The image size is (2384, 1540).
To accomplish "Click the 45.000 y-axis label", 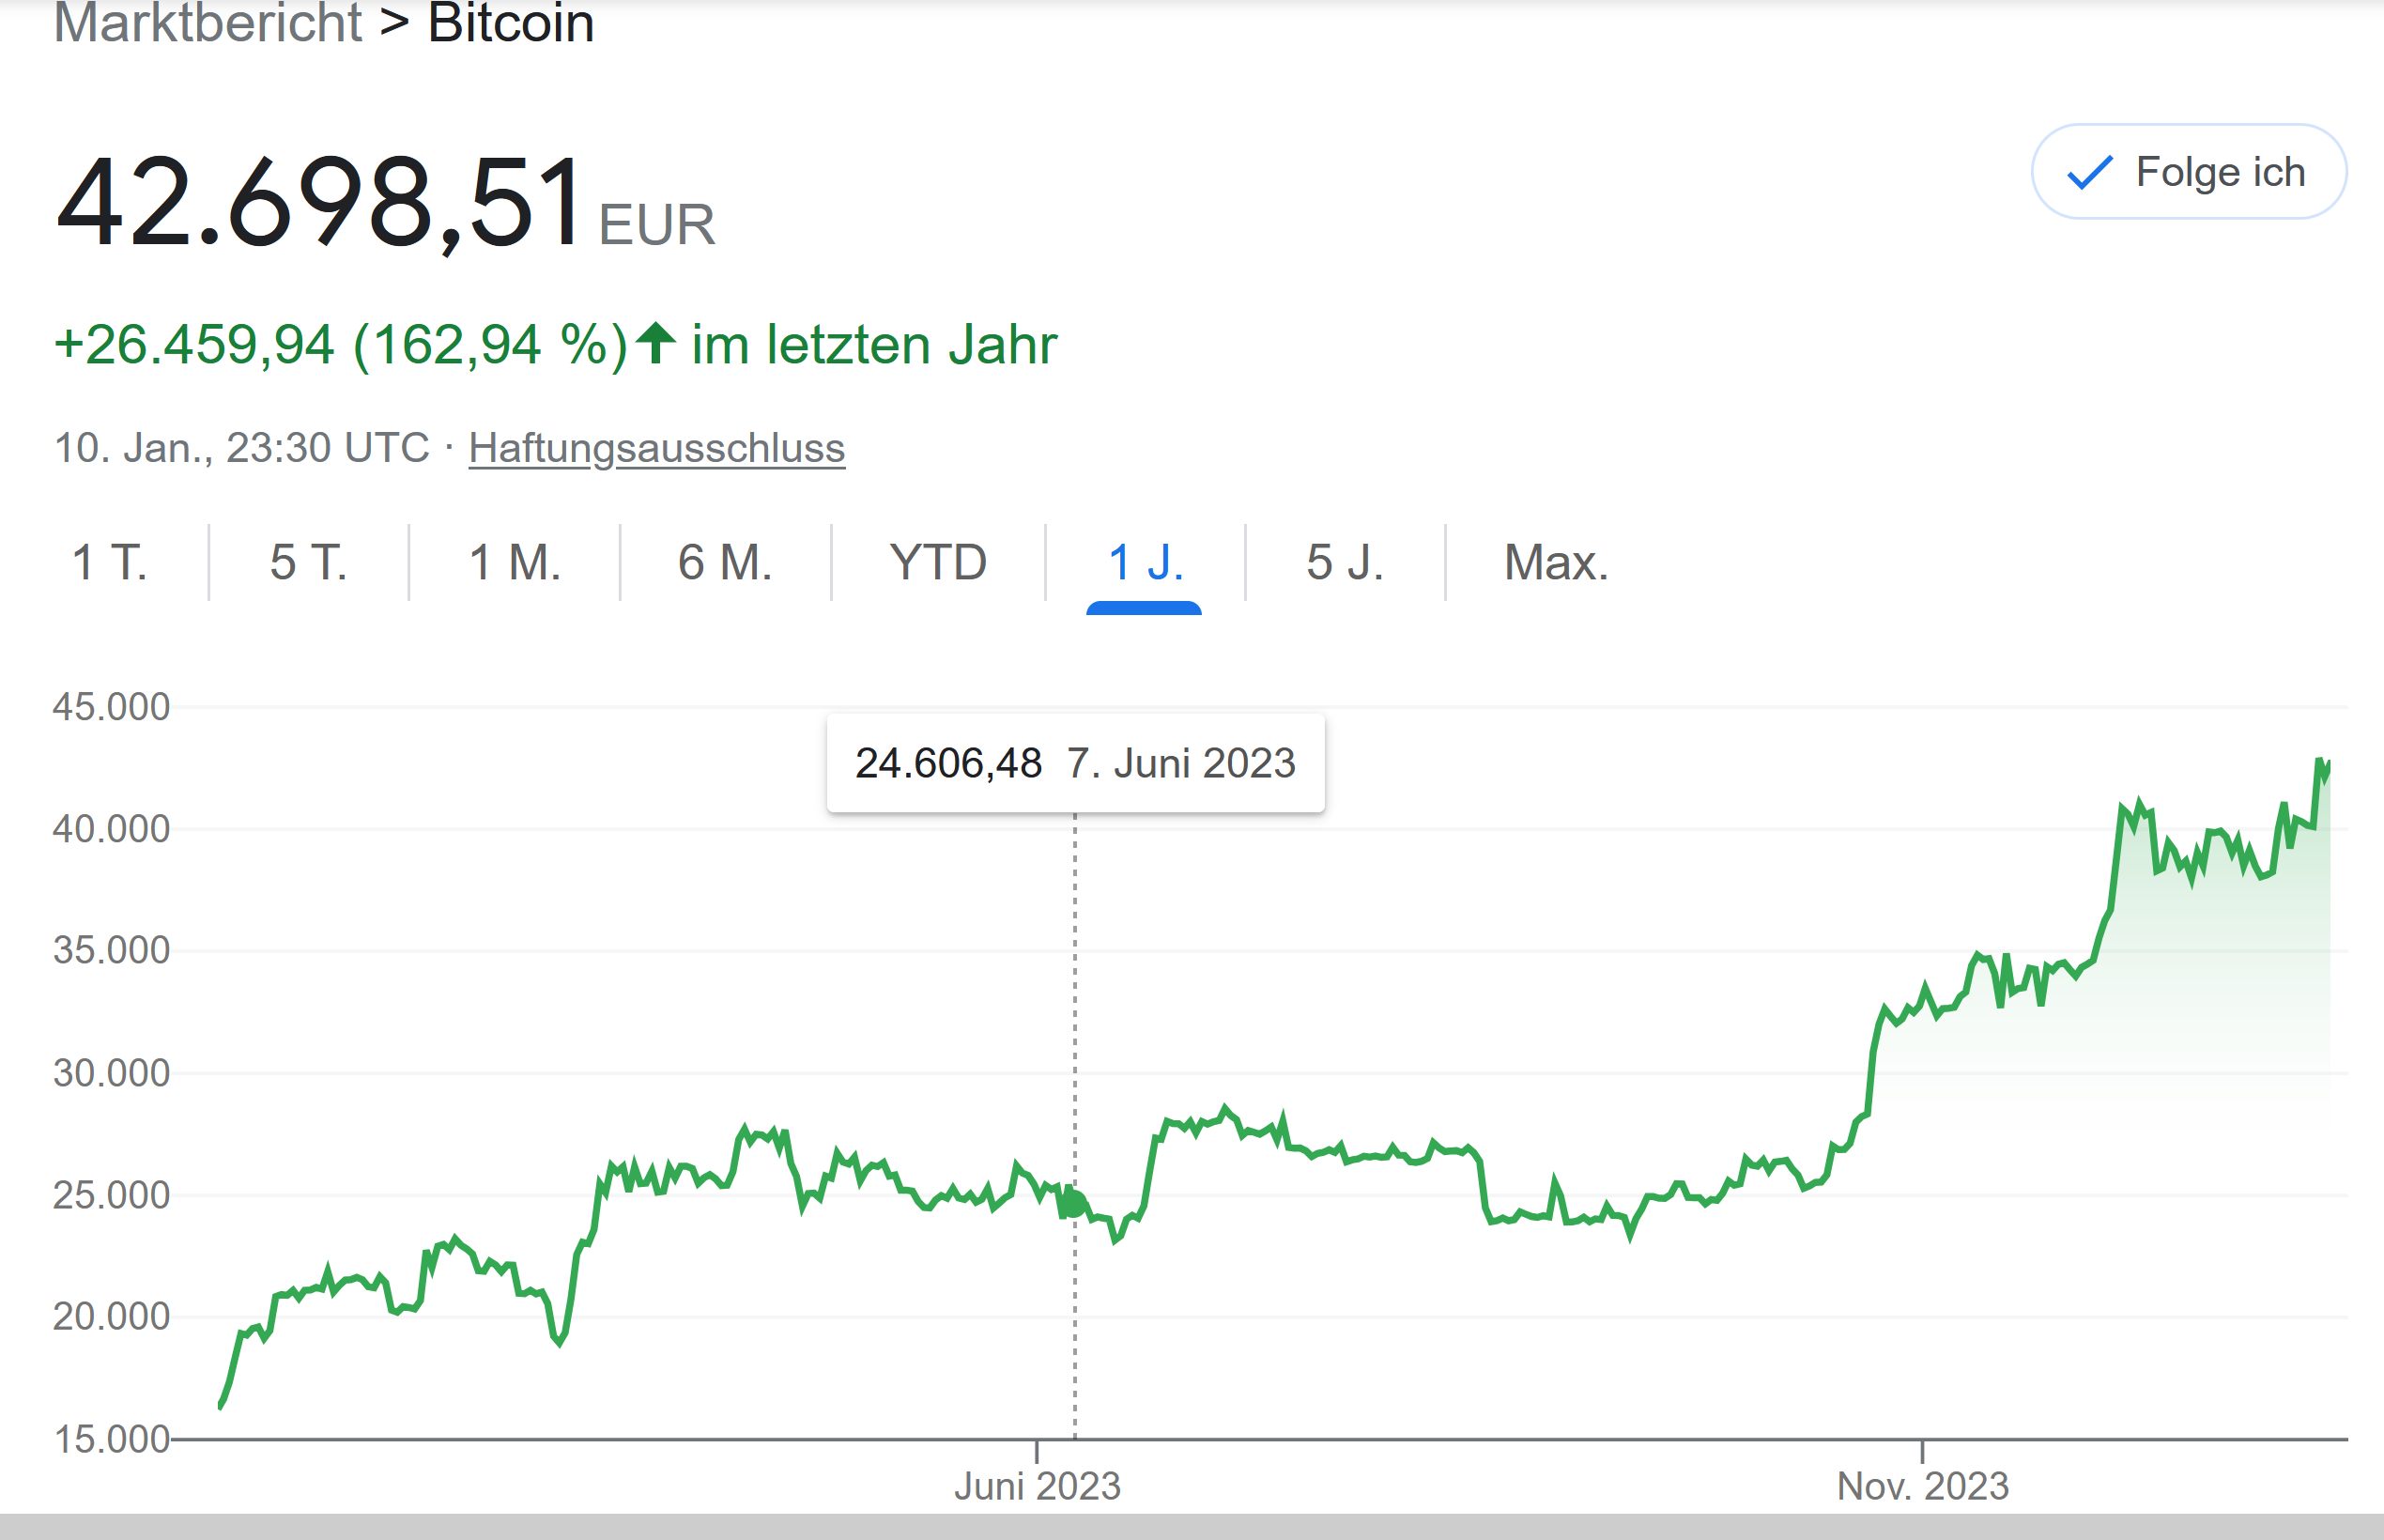I will [111, 707].
